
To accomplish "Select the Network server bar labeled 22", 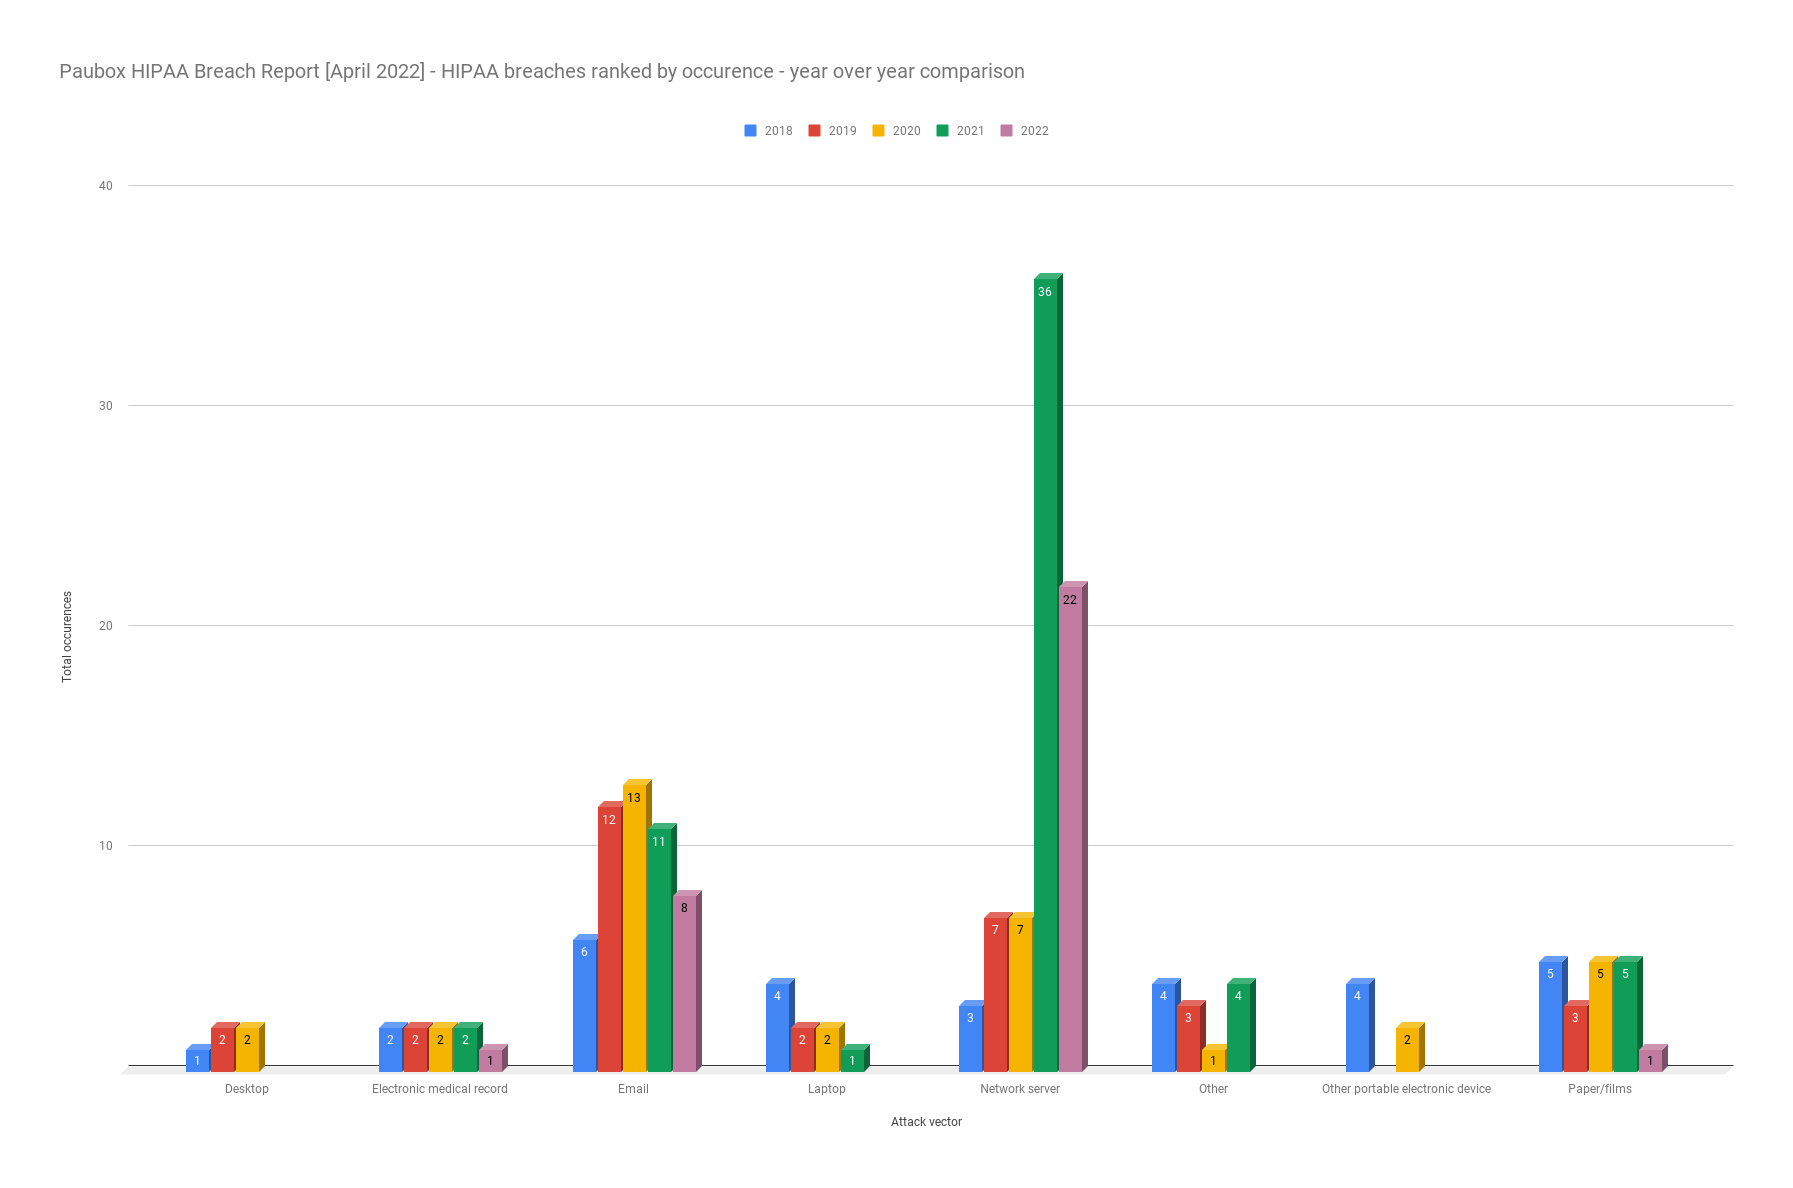I will pyautogui.click(x=1070, y=830).
